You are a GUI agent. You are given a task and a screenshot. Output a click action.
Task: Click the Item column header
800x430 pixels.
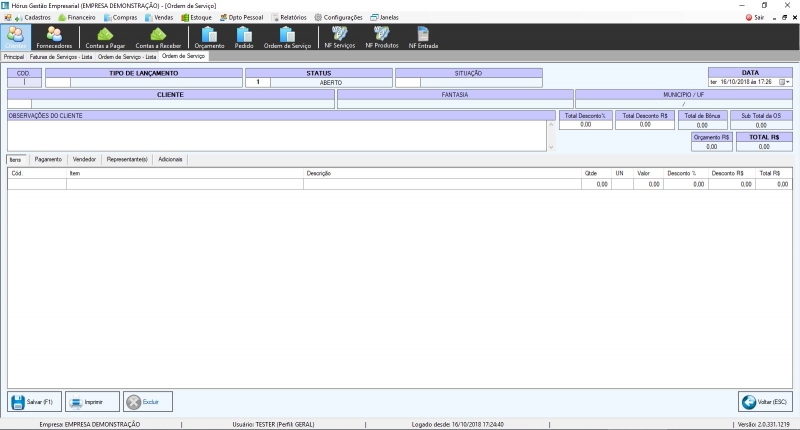[185, 173]
